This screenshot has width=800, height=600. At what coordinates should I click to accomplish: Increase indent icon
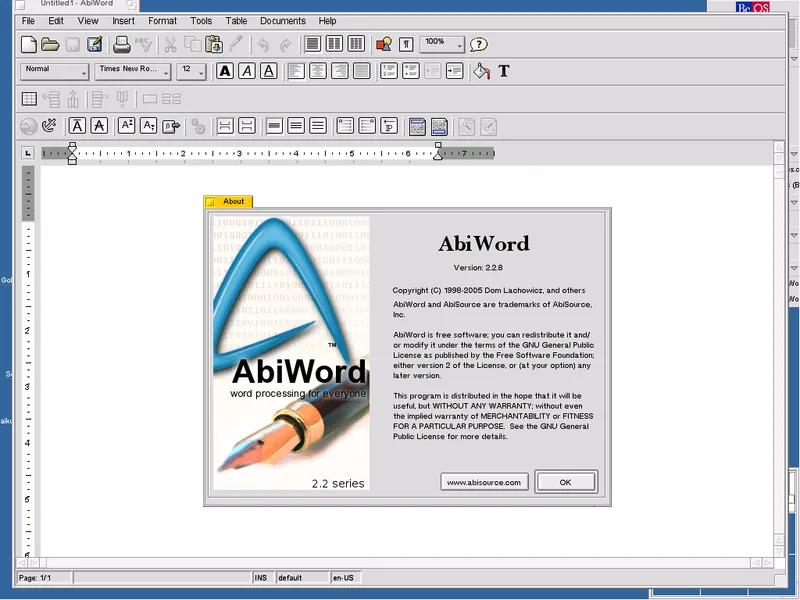pyautogui.click(x=454, y=71)
